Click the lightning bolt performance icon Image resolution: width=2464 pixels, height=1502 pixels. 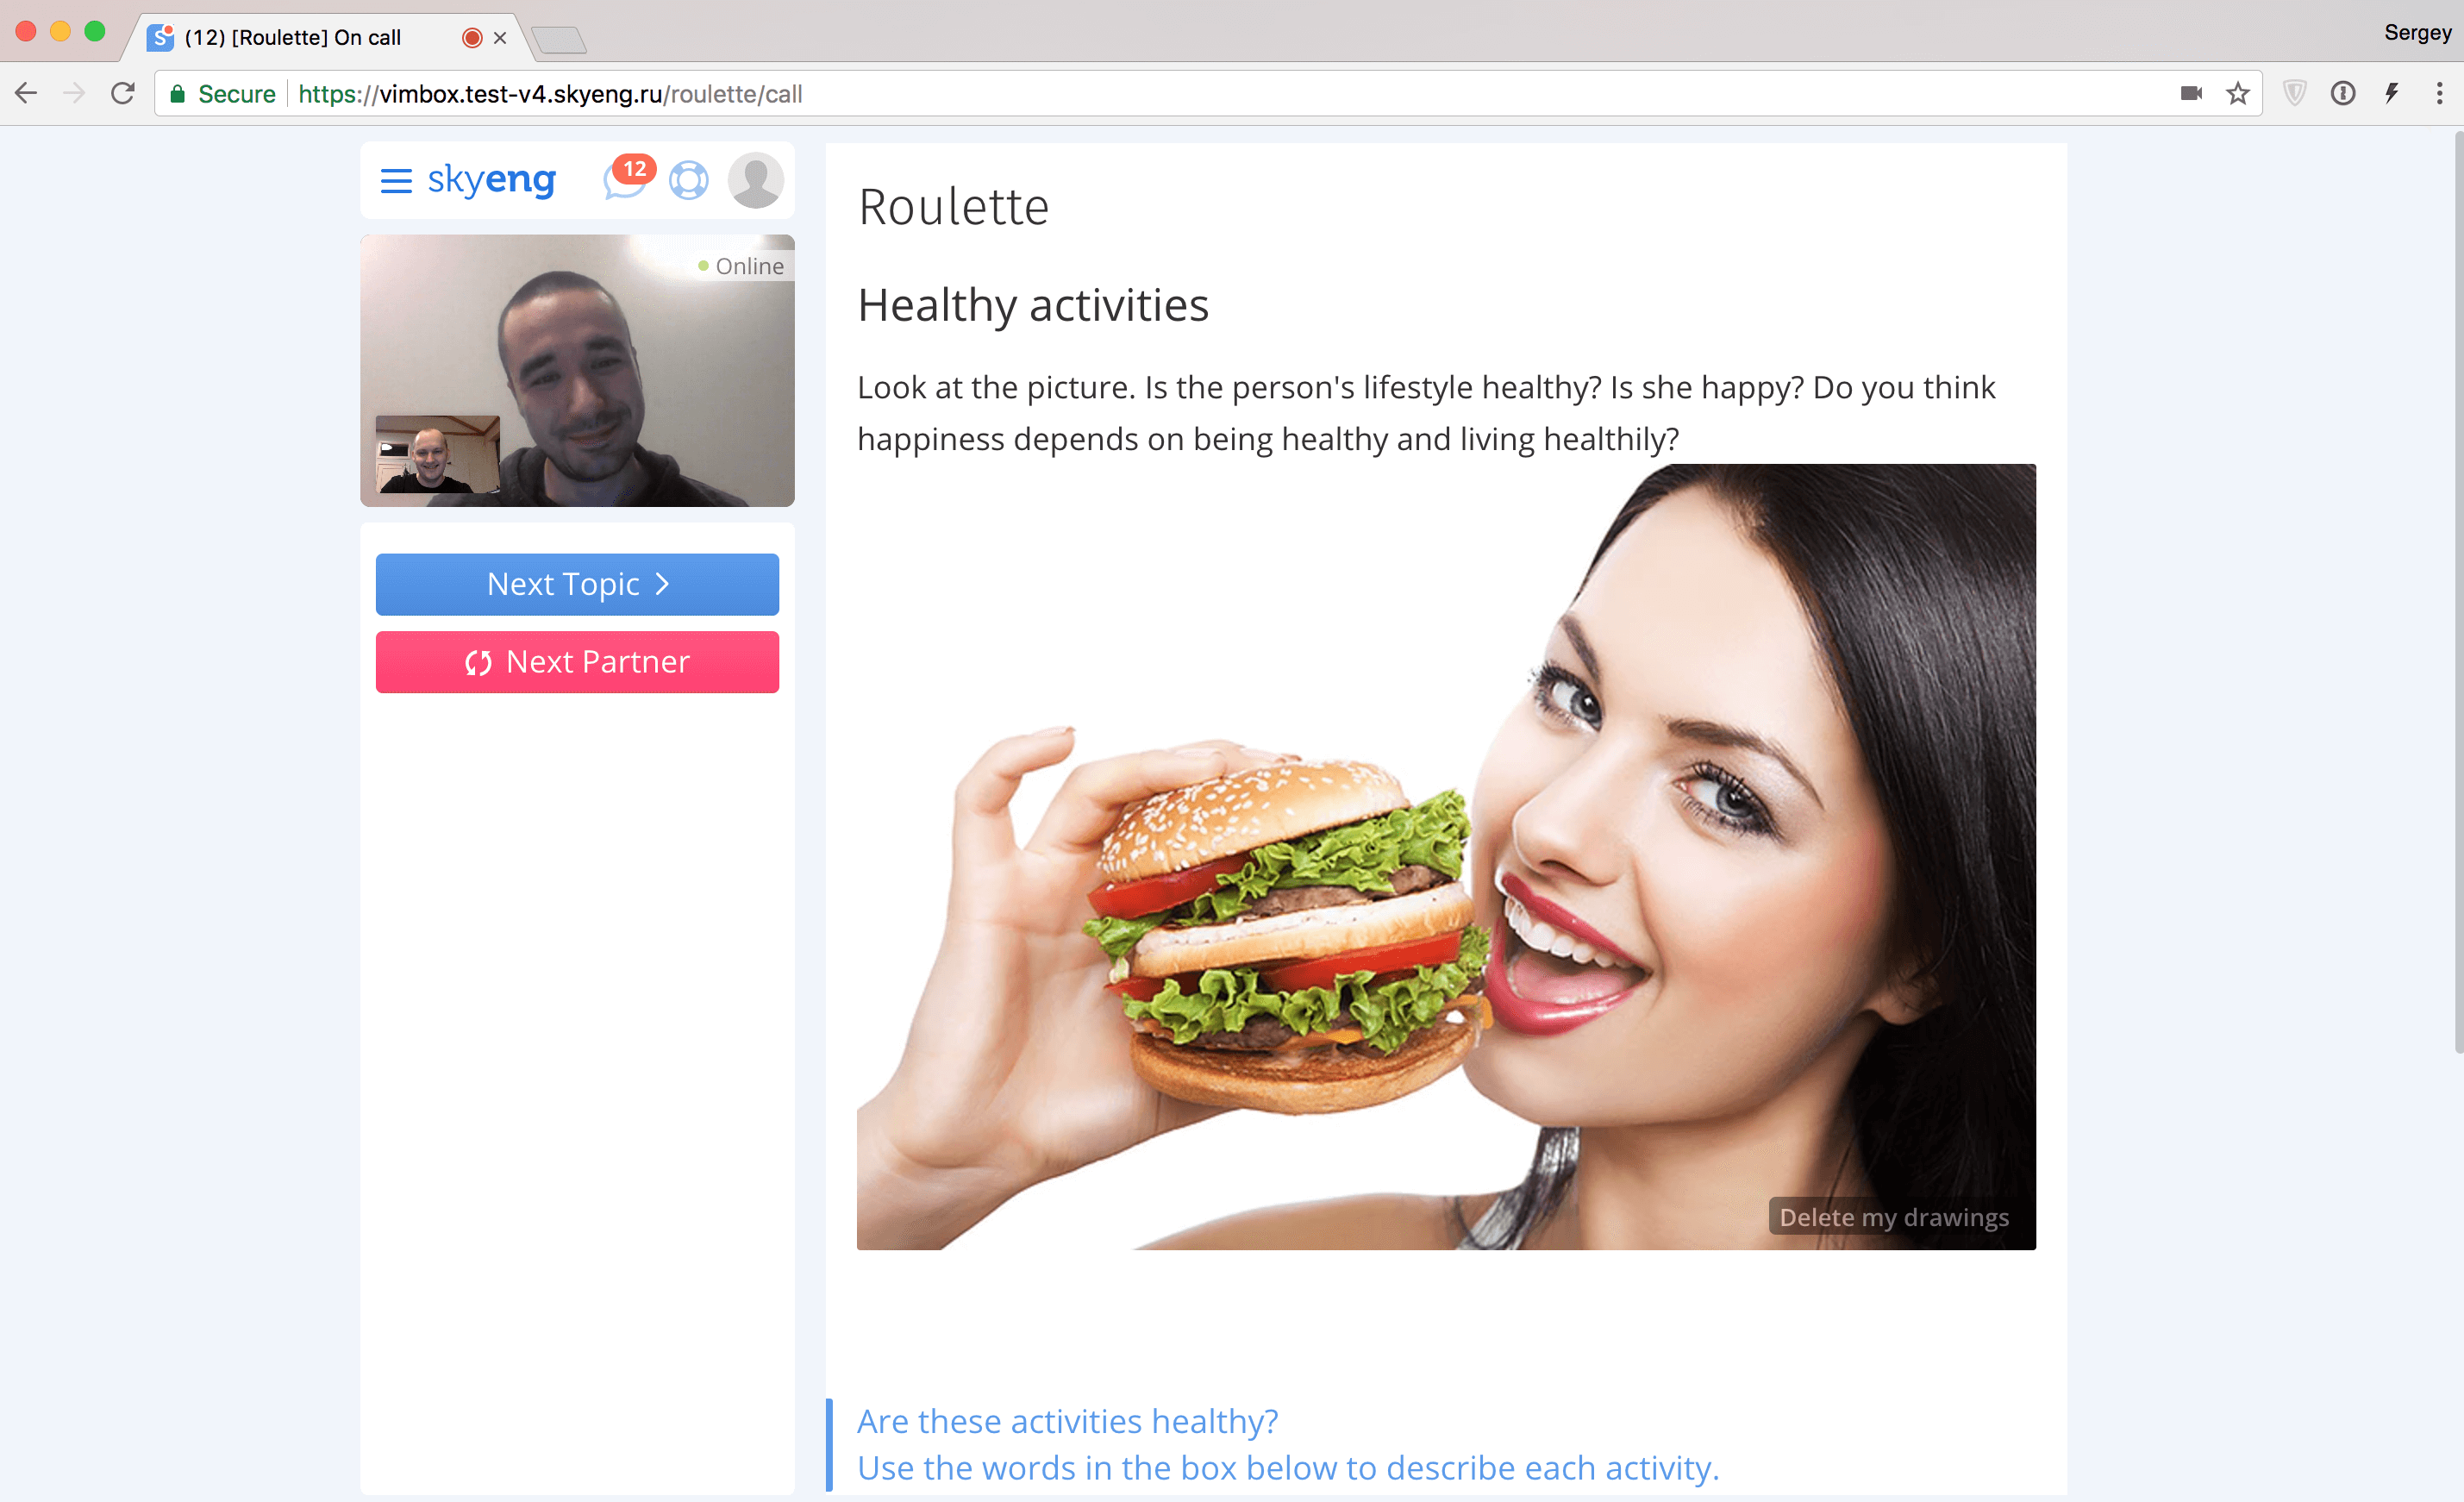pyautogui.click(x=2390, y=93)
